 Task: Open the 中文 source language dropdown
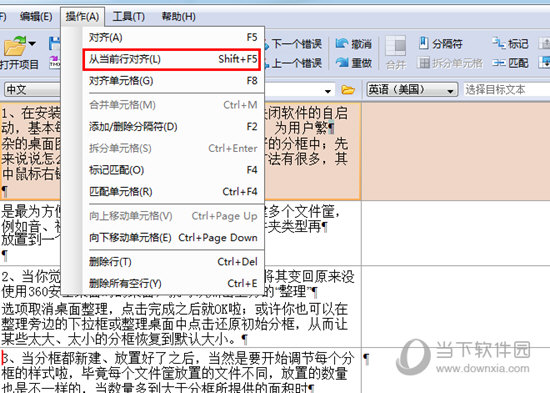[32, 90]
